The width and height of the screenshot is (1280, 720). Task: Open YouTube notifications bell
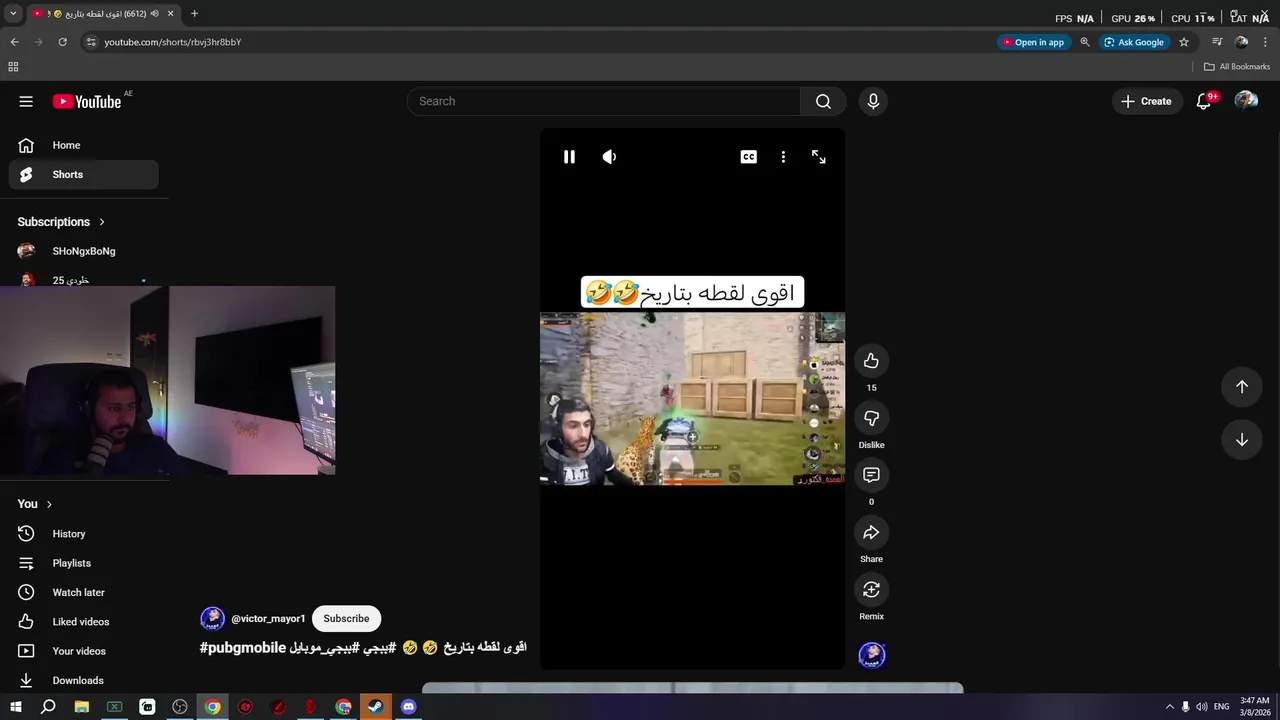click(x=1204, y=101)
